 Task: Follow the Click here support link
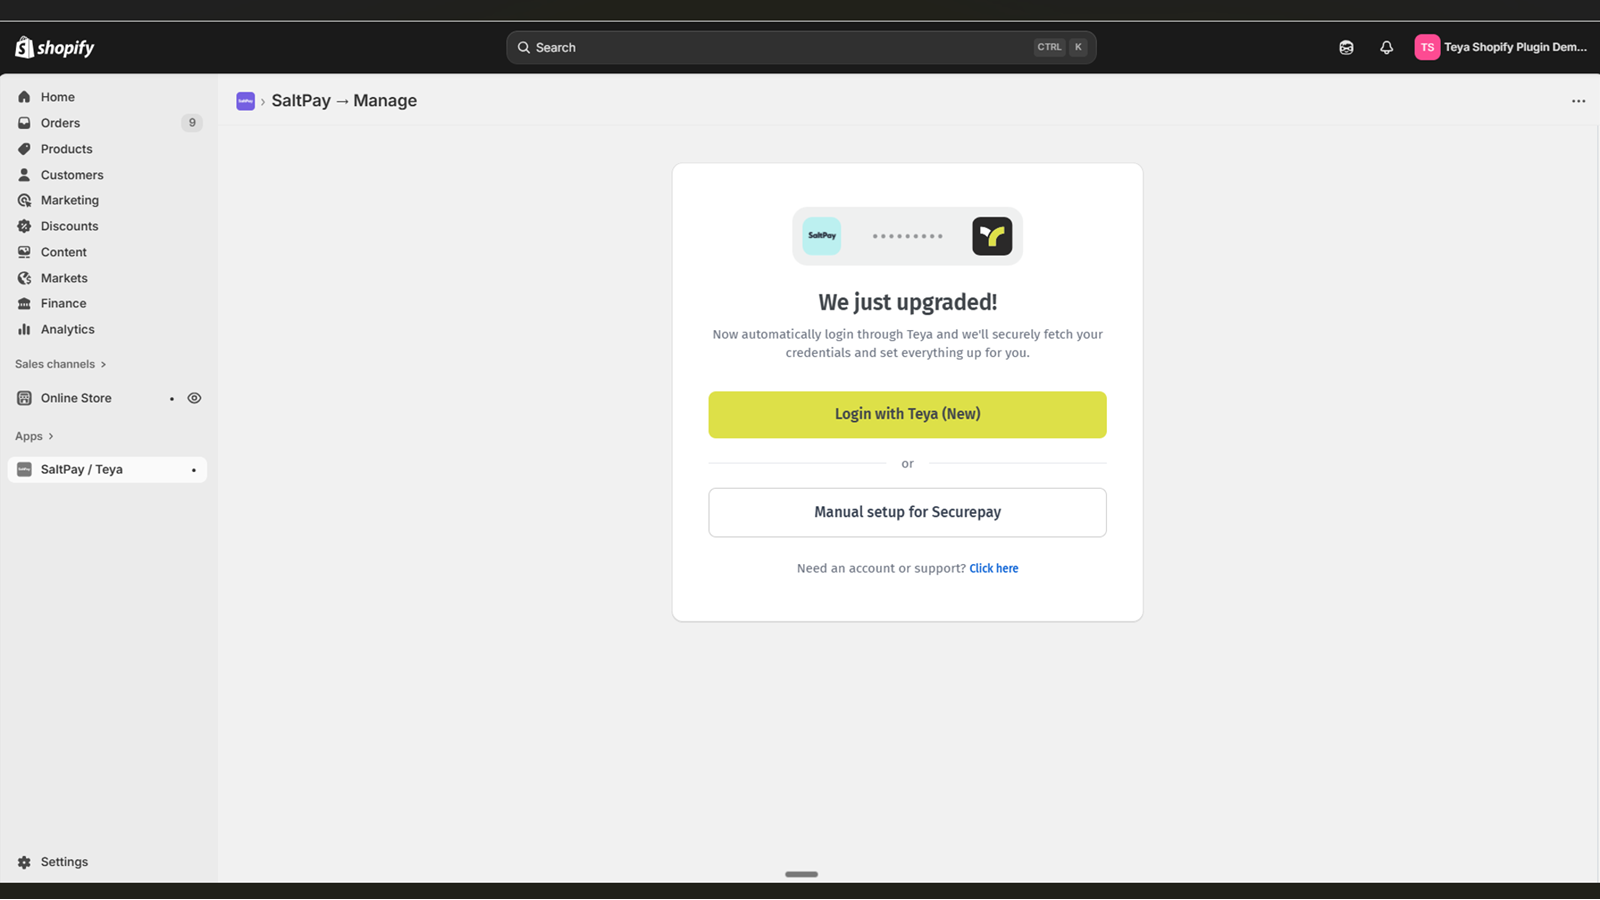click(993, 568)
